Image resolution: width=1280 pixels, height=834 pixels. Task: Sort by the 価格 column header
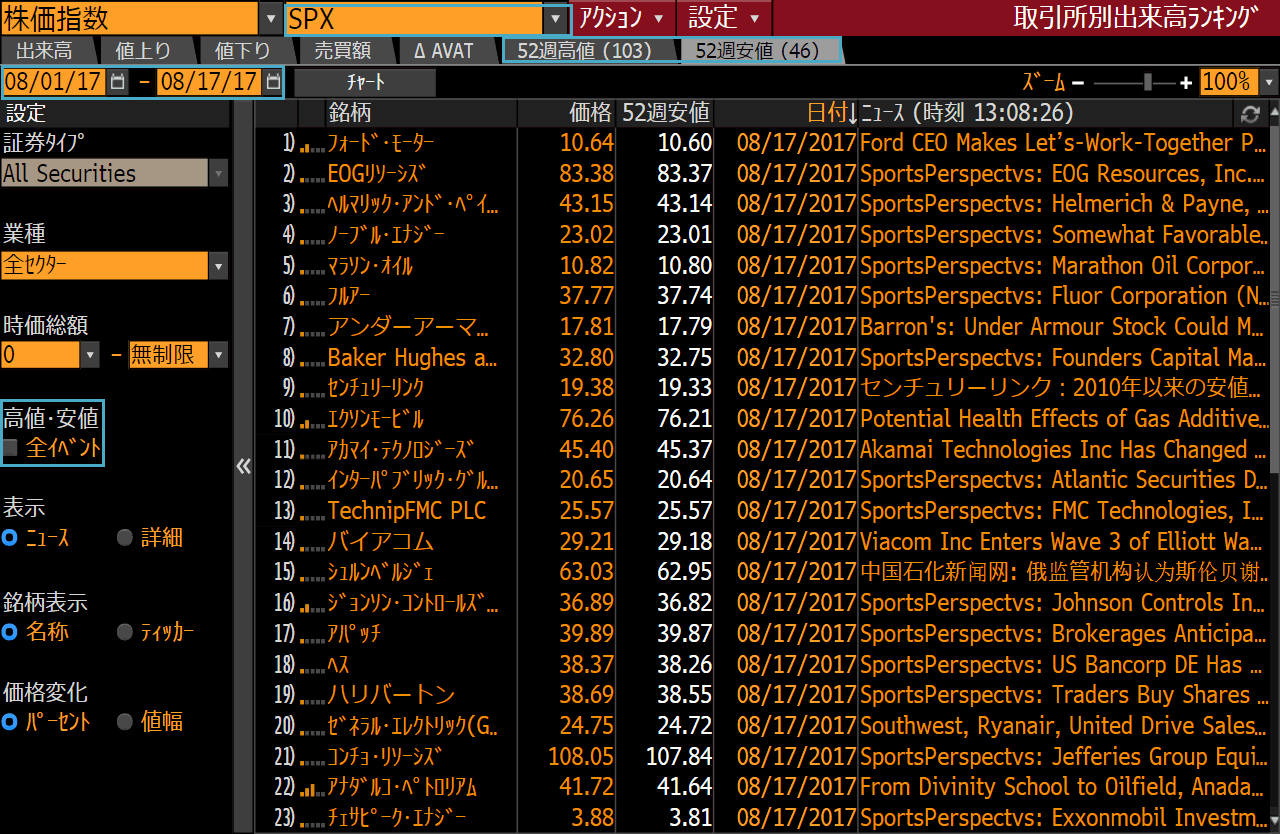567,114
